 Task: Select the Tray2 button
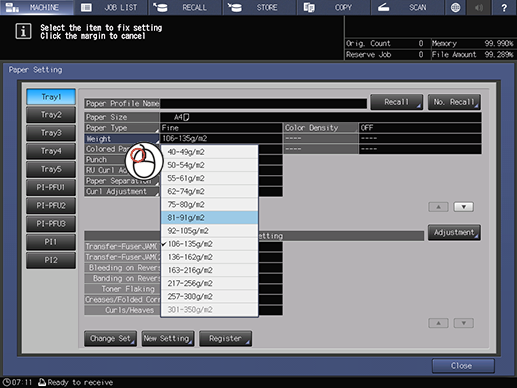click(x=51, y=115)
